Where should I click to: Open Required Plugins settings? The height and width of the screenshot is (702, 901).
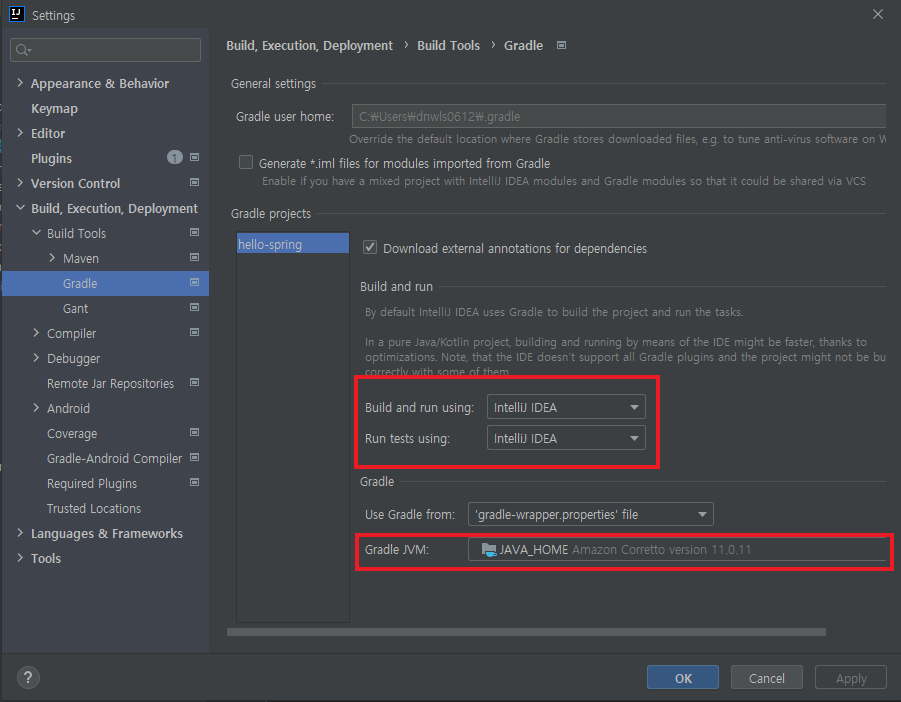coord(92,484)
